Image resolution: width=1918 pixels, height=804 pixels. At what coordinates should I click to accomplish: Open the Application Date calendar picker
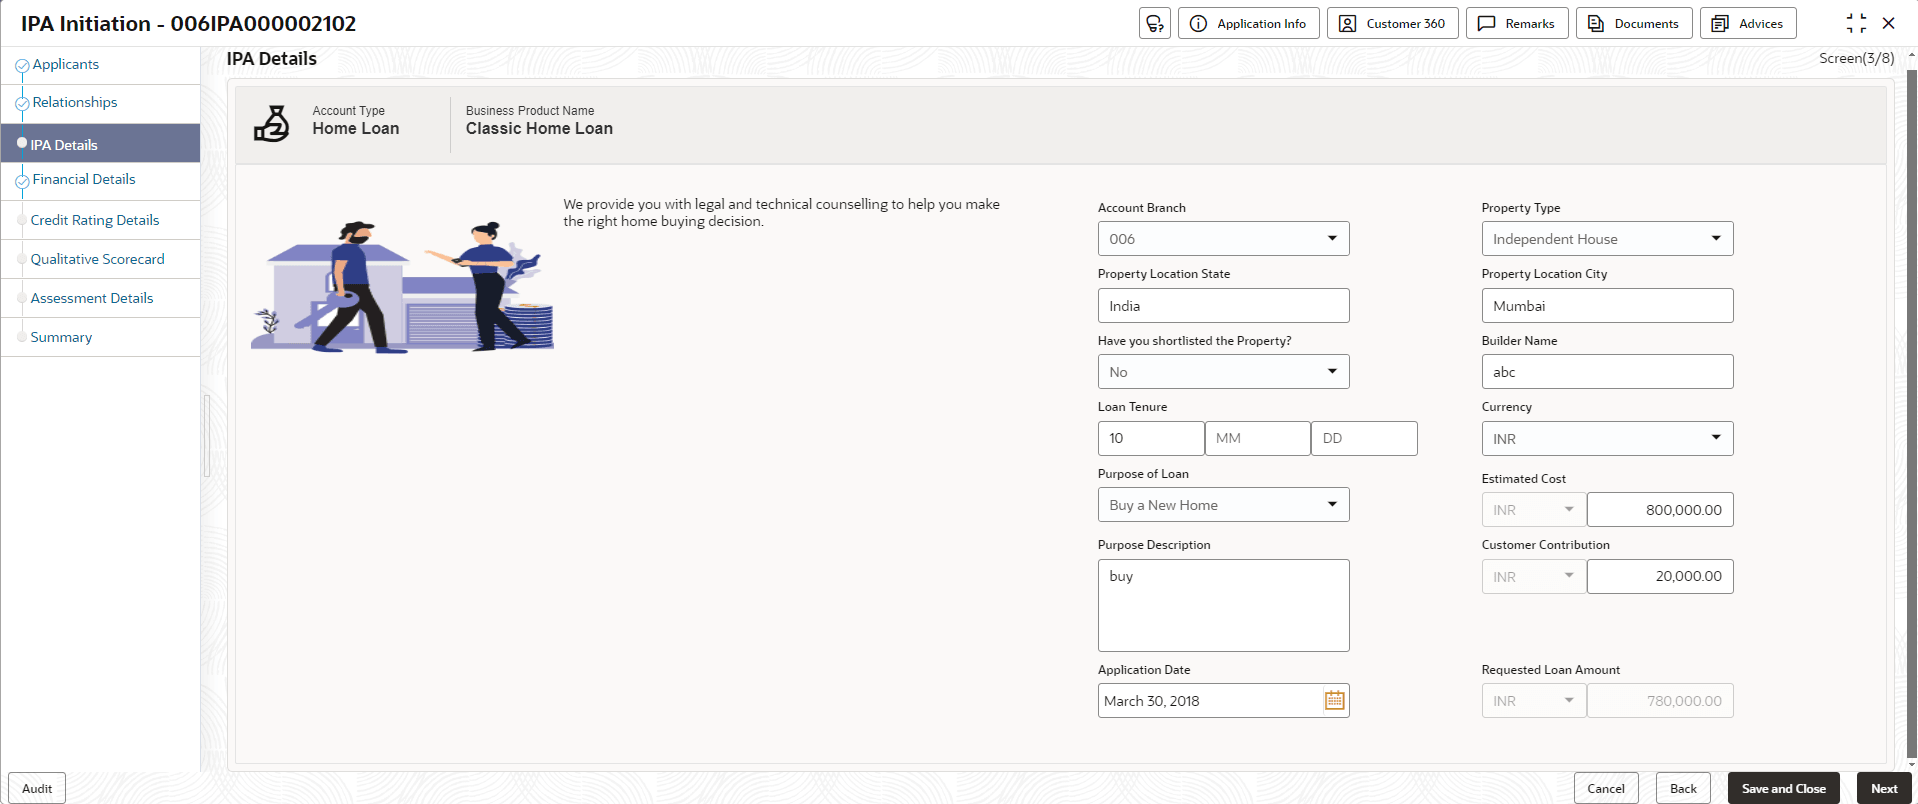click(1334, 701)
